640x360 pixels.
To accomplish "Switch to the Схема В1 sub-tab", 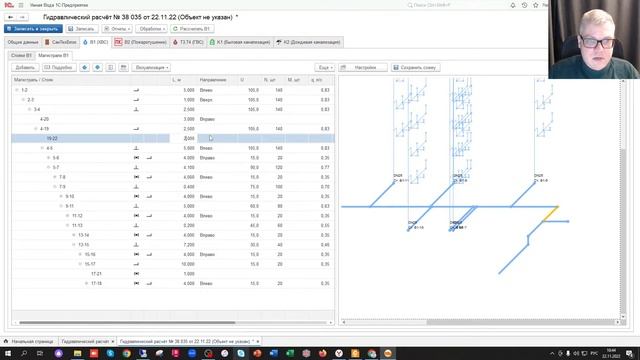I will tap(21, 55).
